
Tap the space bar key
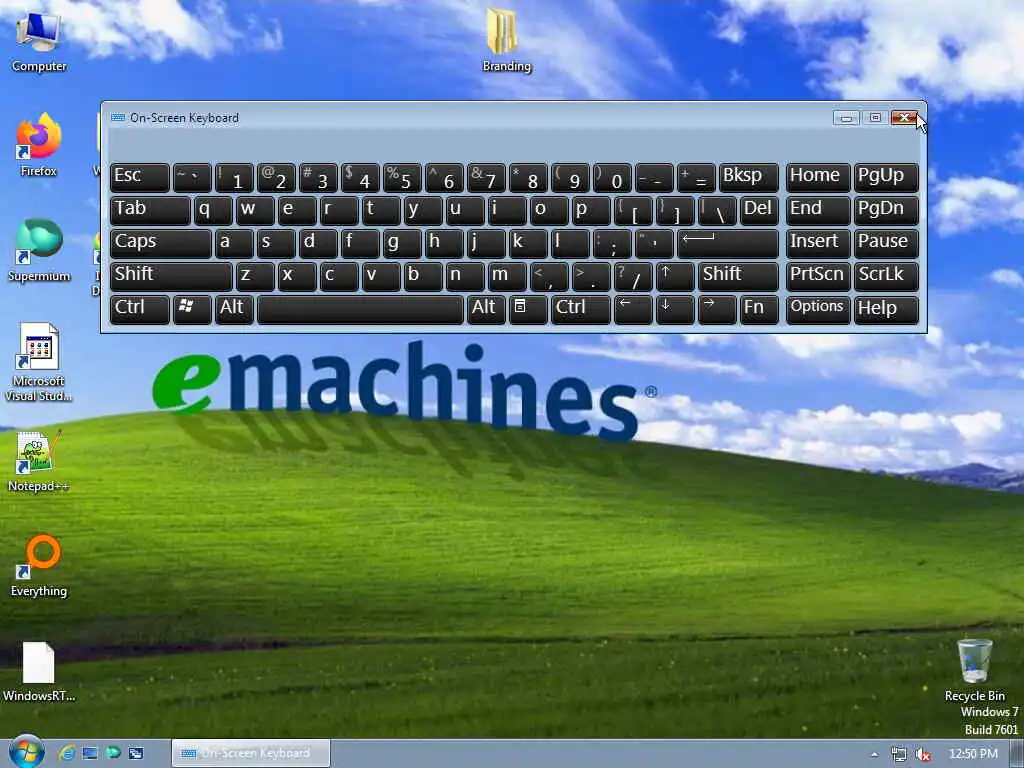coord(360,310)
